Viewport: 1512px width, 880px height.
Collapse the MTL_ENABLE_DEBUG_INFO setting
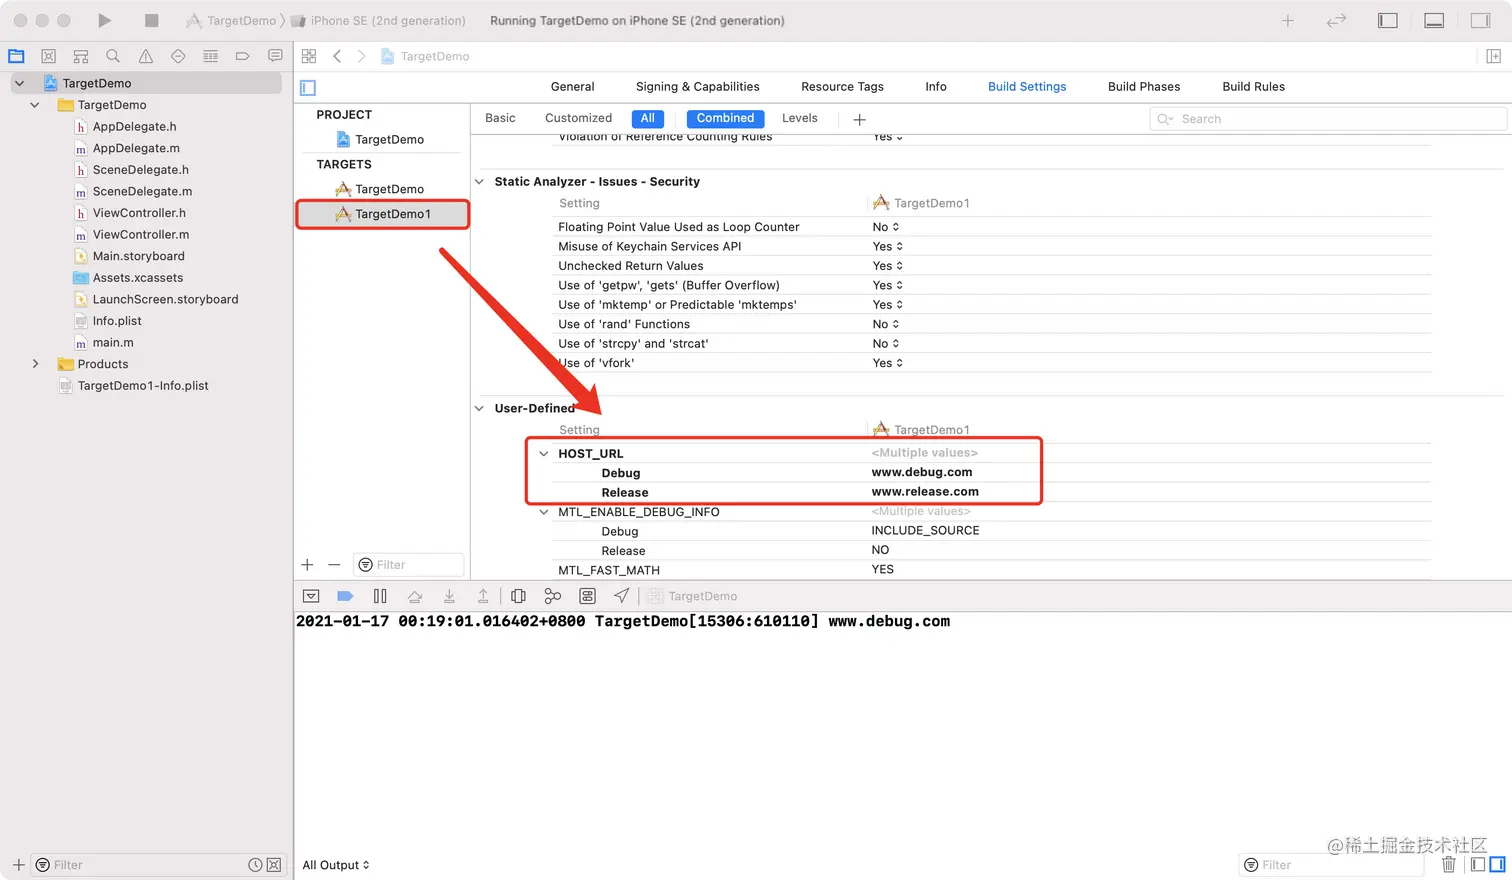coord(544,512)
